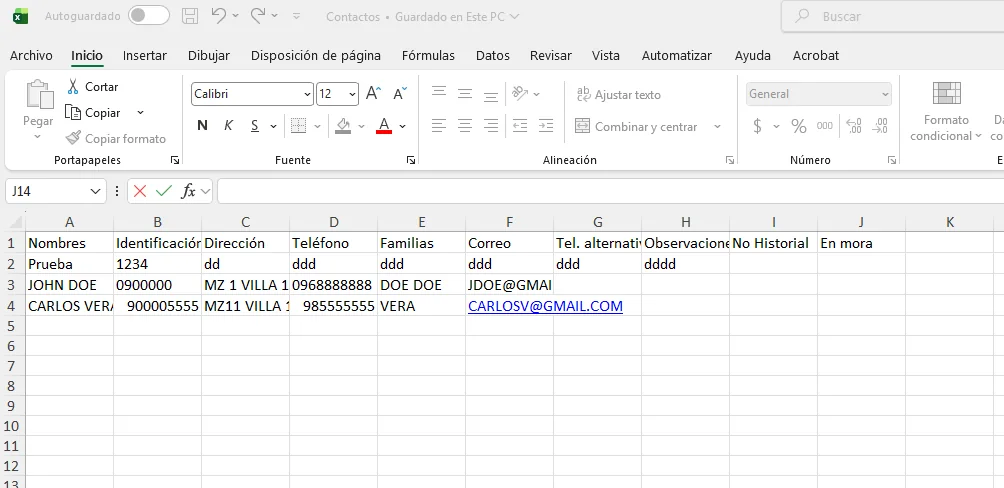This screenshot has height=488, width=1004.
Task: Expand Combinar y centrar dropdown arrow
Action: tap(717, 126)
